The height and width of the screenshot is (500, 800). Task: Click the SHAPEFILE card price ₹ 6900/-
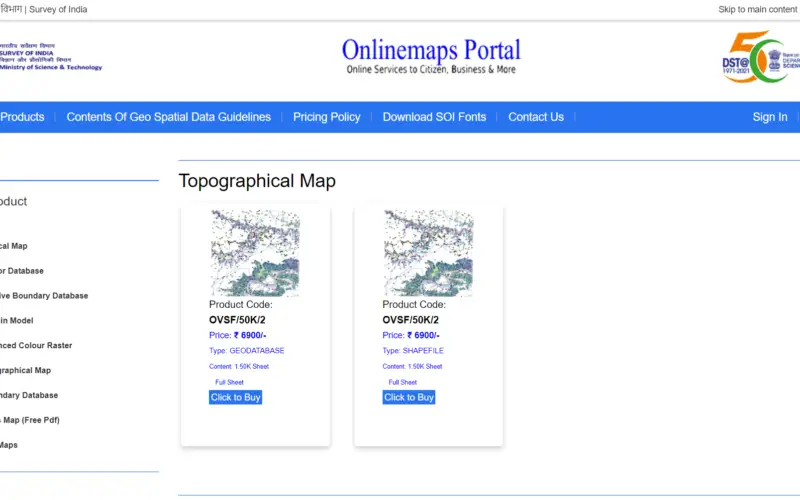[411, 335]
